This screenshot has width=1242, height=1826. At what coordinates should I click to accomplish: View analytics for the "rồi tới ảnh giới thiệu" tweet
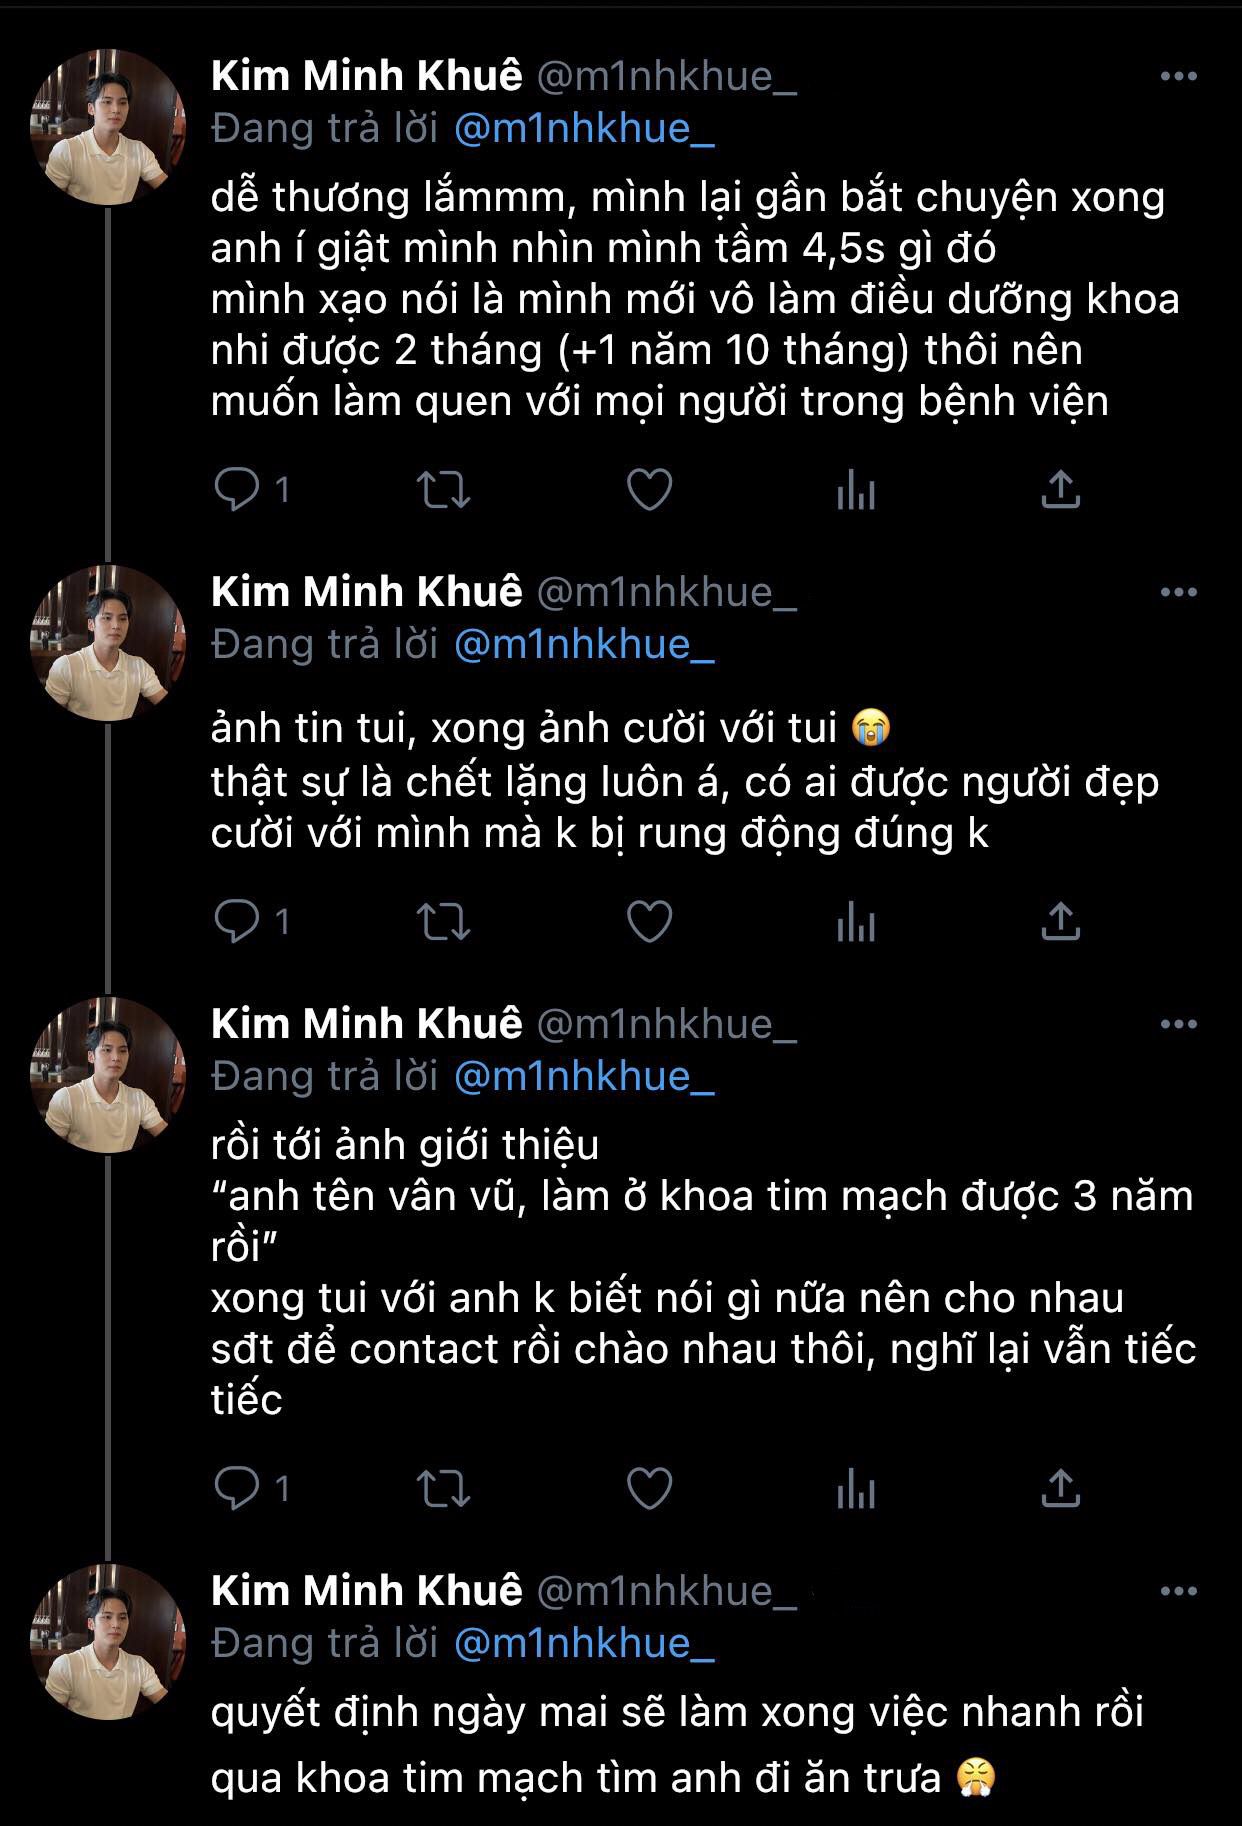(x=855, y=1489)
